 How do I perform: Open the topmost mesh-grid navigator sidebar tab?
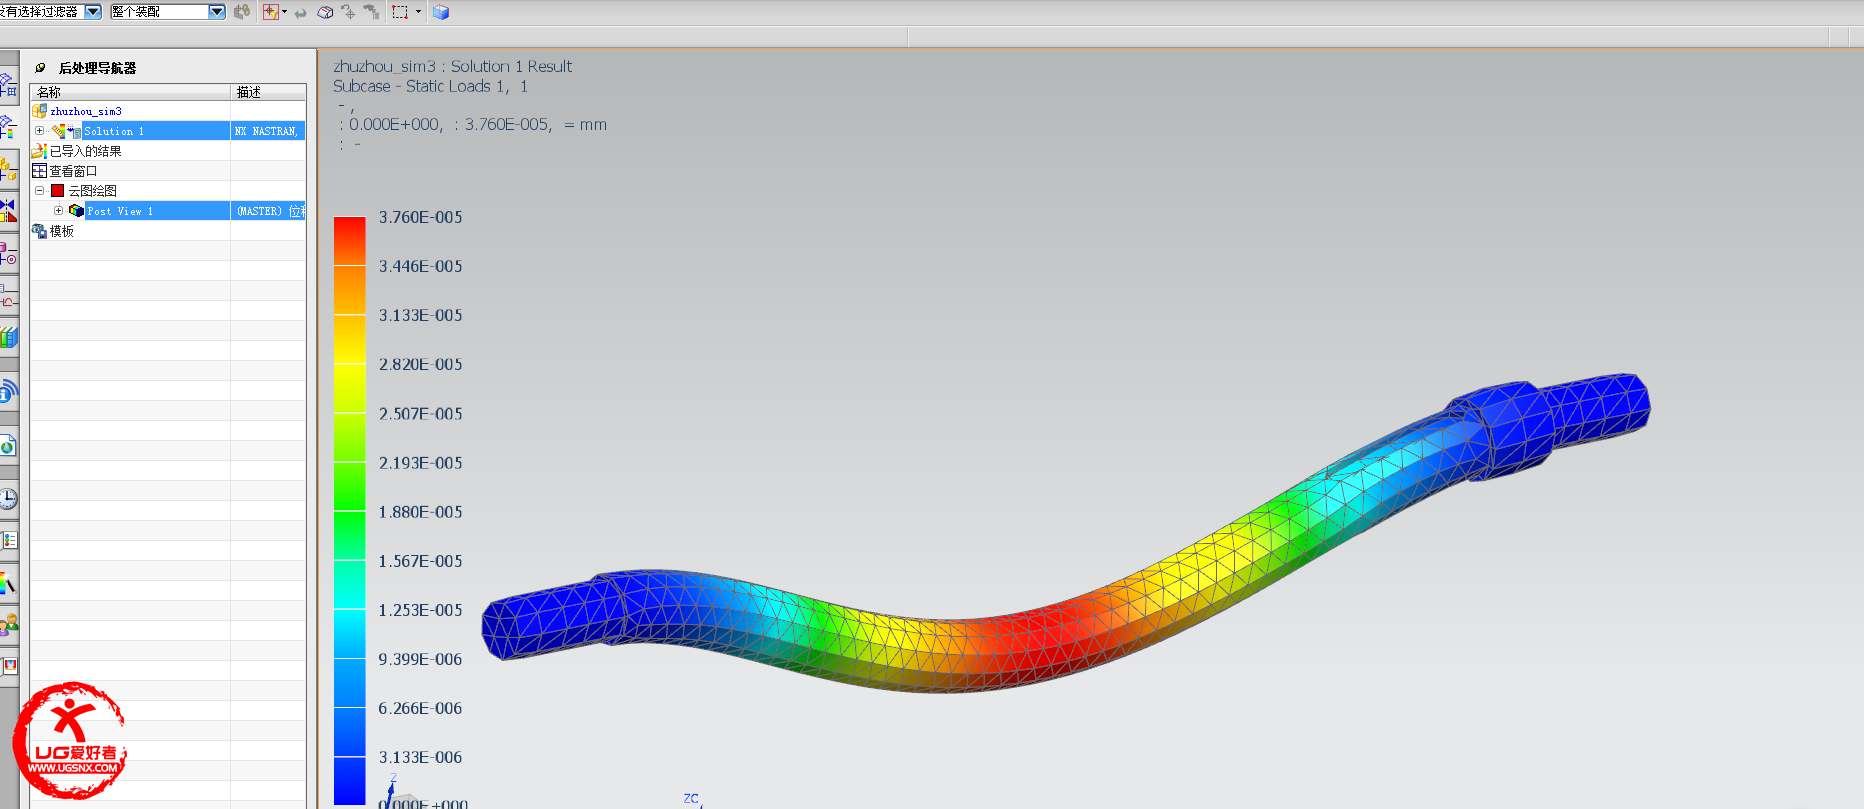click(8, 86)
